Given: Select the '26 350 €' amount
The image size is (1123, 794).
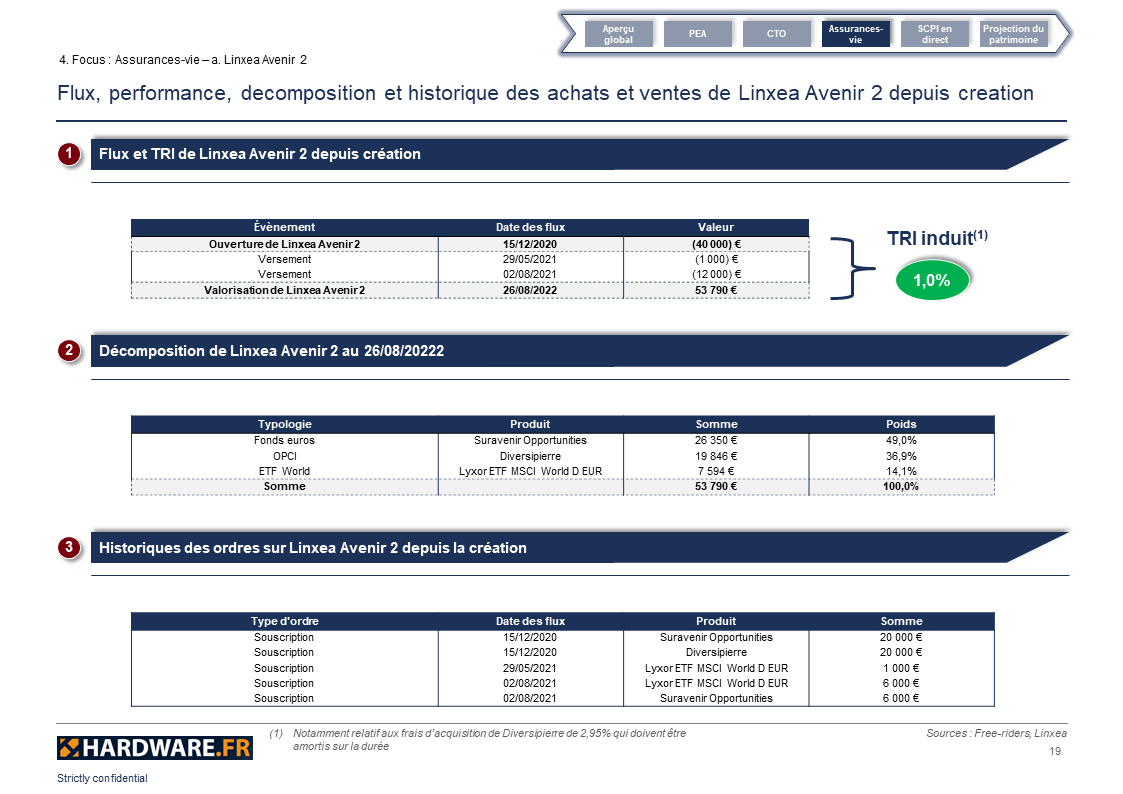Looking at the screenshot, I should tap(715, 440).
